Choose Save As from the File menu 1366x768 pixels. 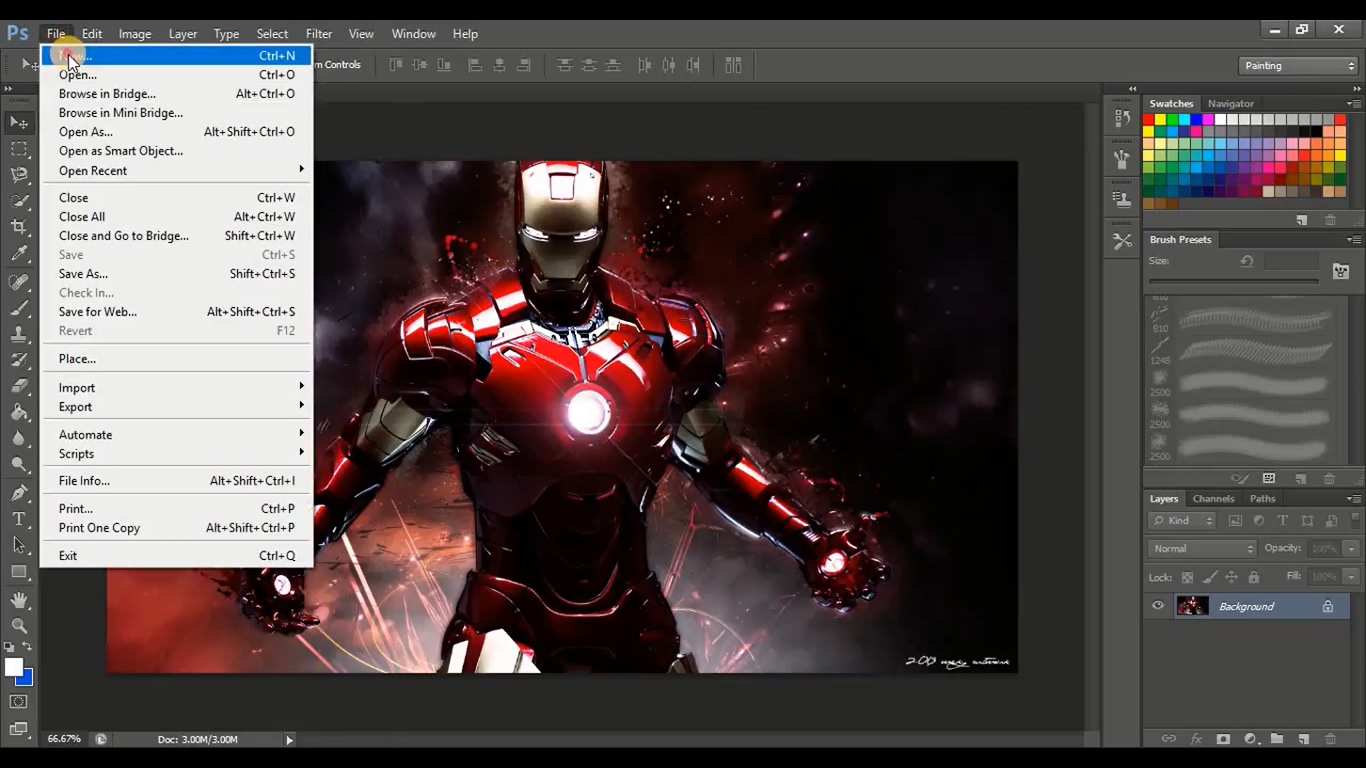(x=83, y=273)
